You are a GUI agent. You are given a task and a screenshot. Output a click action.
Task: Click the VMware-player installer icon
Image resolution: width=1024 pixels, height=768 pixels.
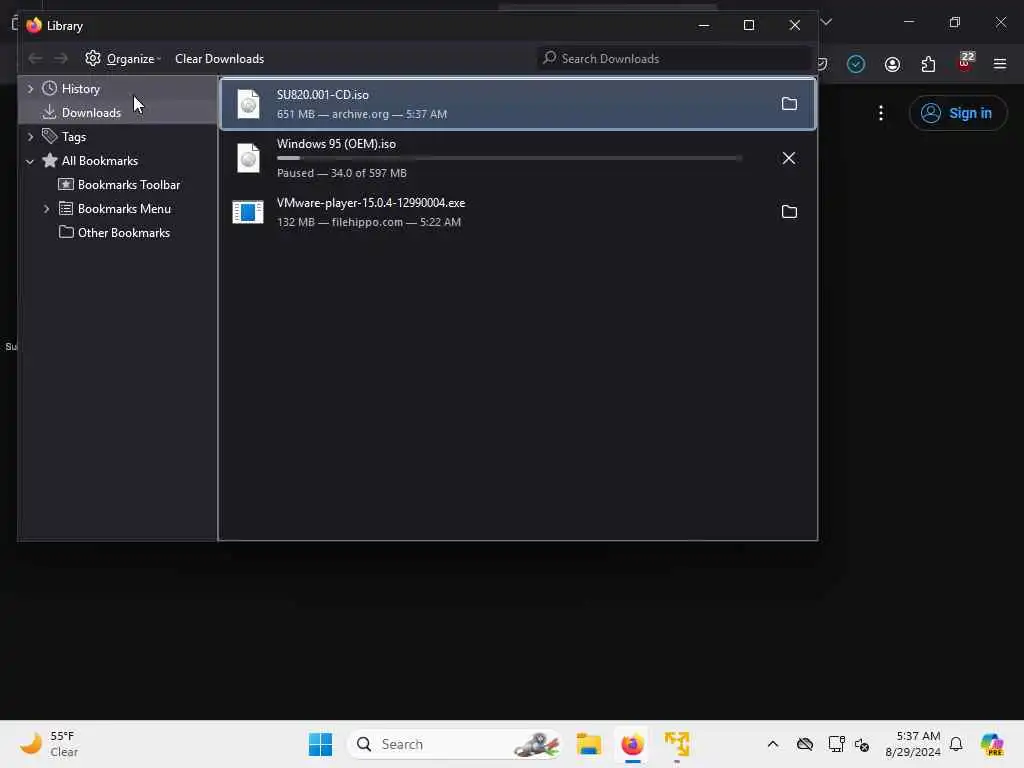[248, 212]
